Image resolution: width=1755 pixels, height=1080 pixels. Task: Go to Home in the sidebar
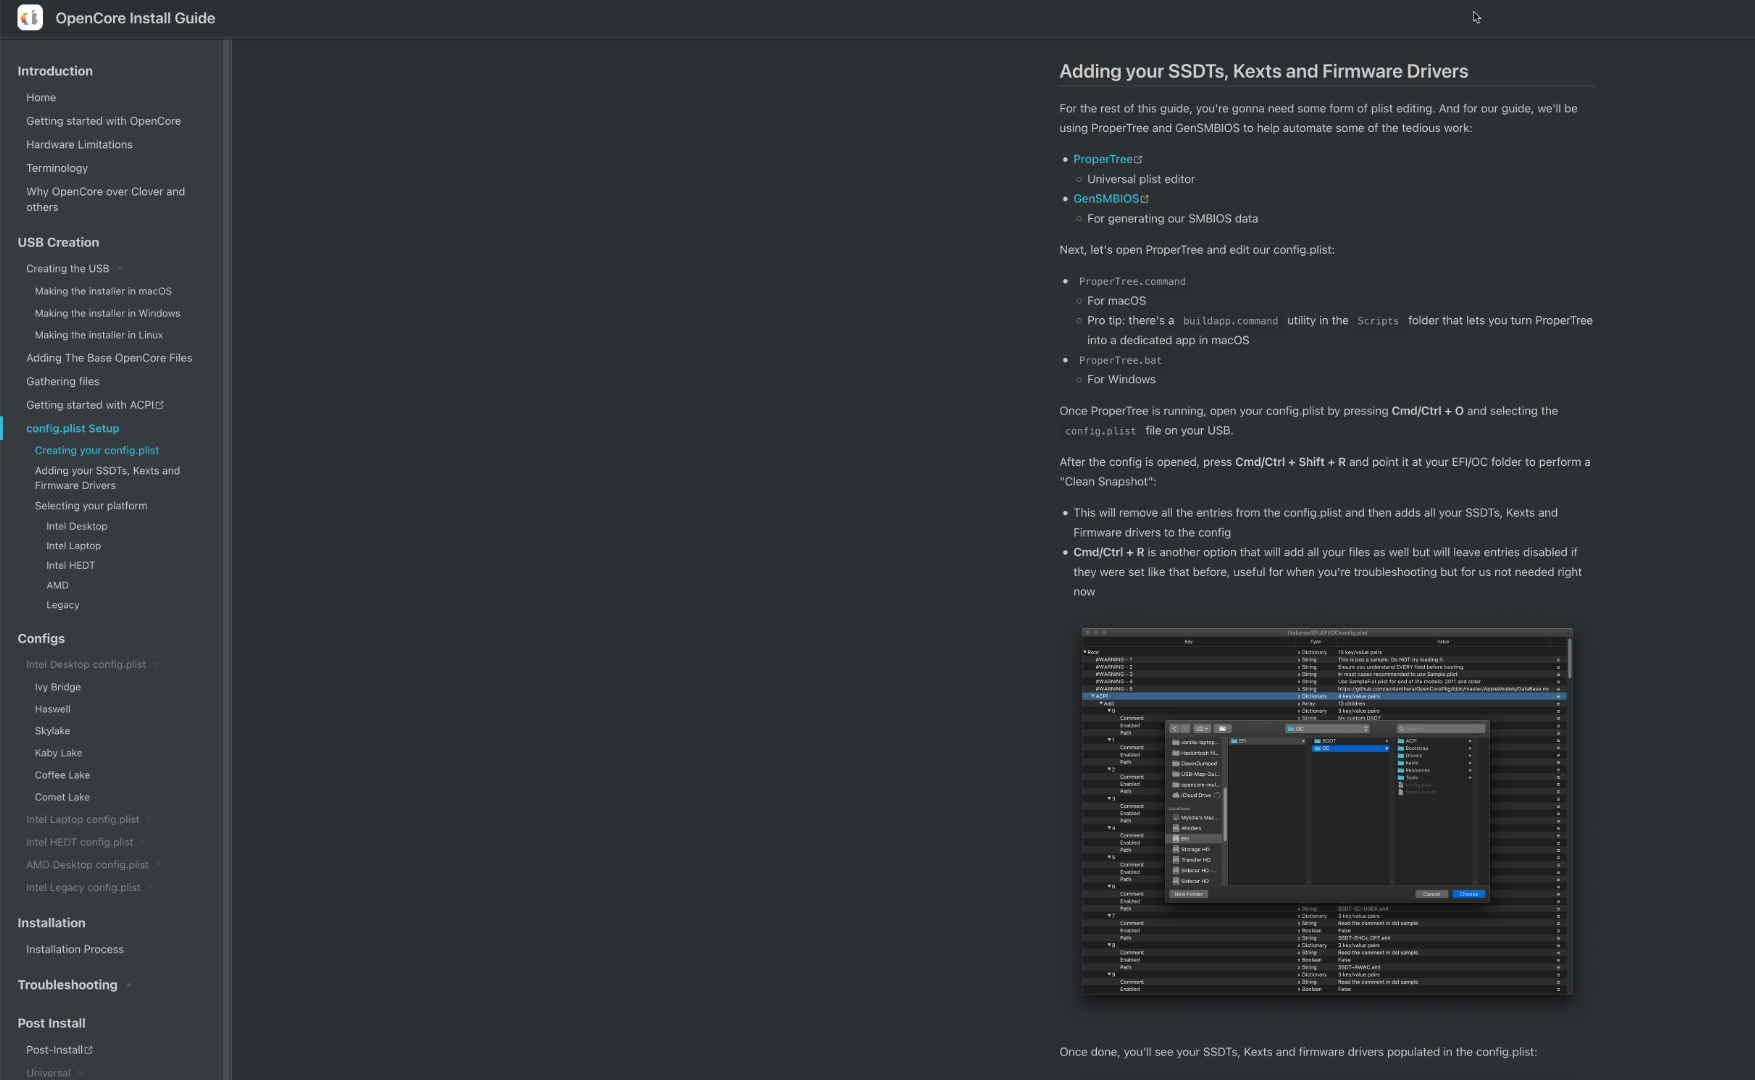pyautogui.click(x=41, y=98)
